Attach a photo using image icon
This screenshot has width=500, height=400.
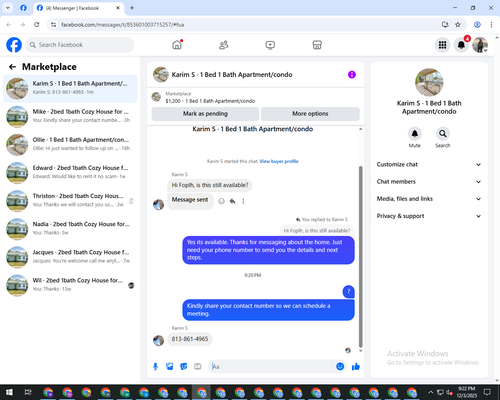(170, 367)
